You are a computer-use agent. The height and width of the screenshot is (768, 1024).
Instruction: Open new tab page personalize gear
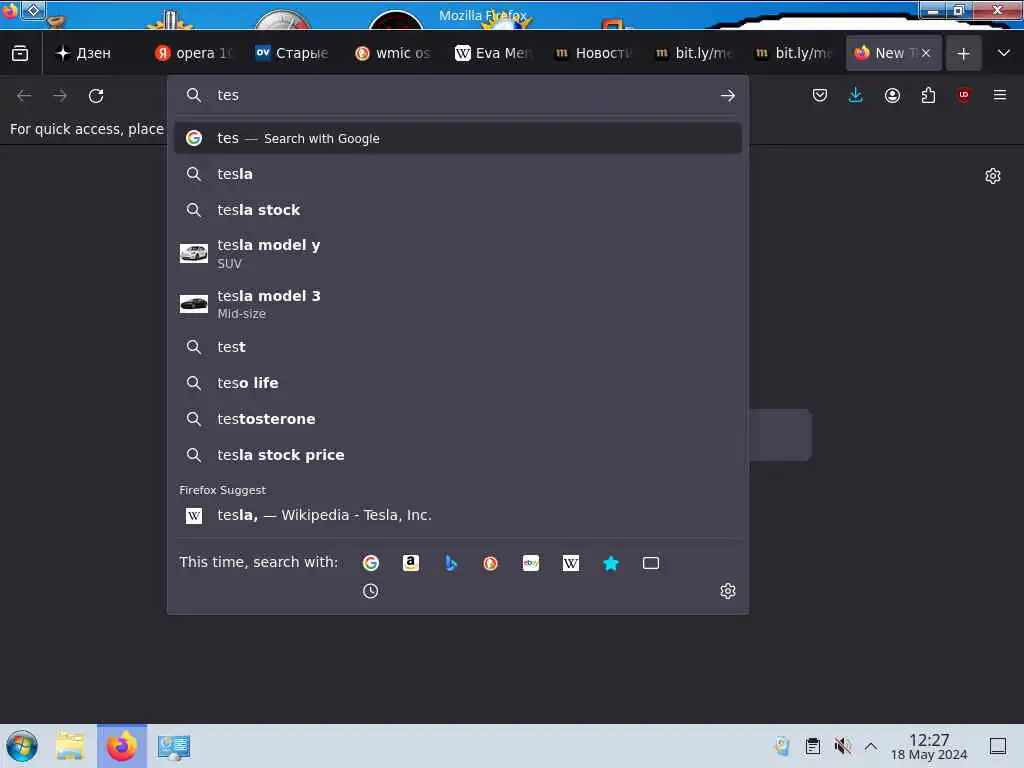click(993, 176)
